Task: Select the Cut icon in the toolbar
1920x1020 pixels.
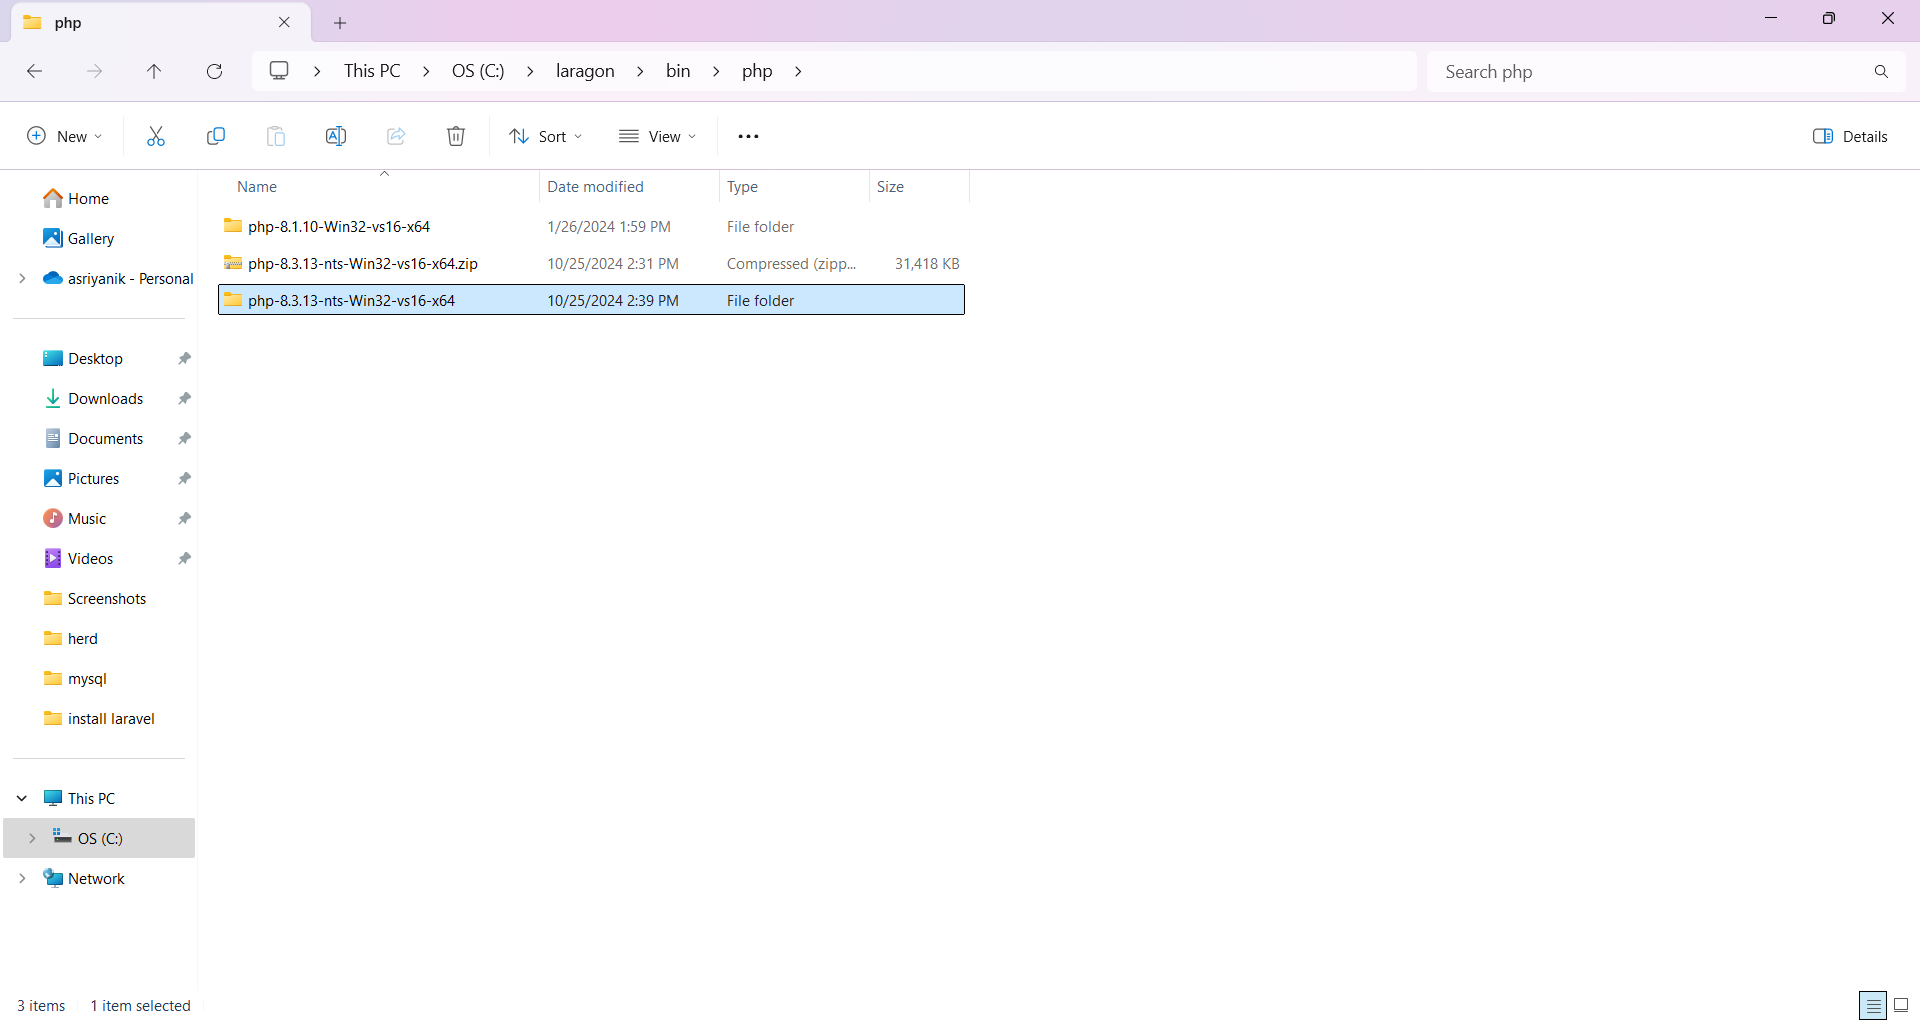Action: click(x=155, y=136)
